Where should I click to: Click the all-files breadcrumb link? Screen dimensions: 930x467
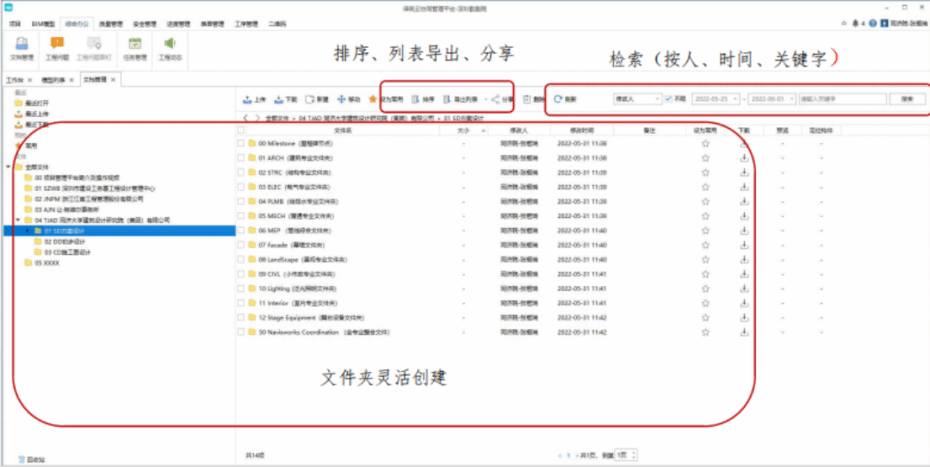(x=278, y=119)
